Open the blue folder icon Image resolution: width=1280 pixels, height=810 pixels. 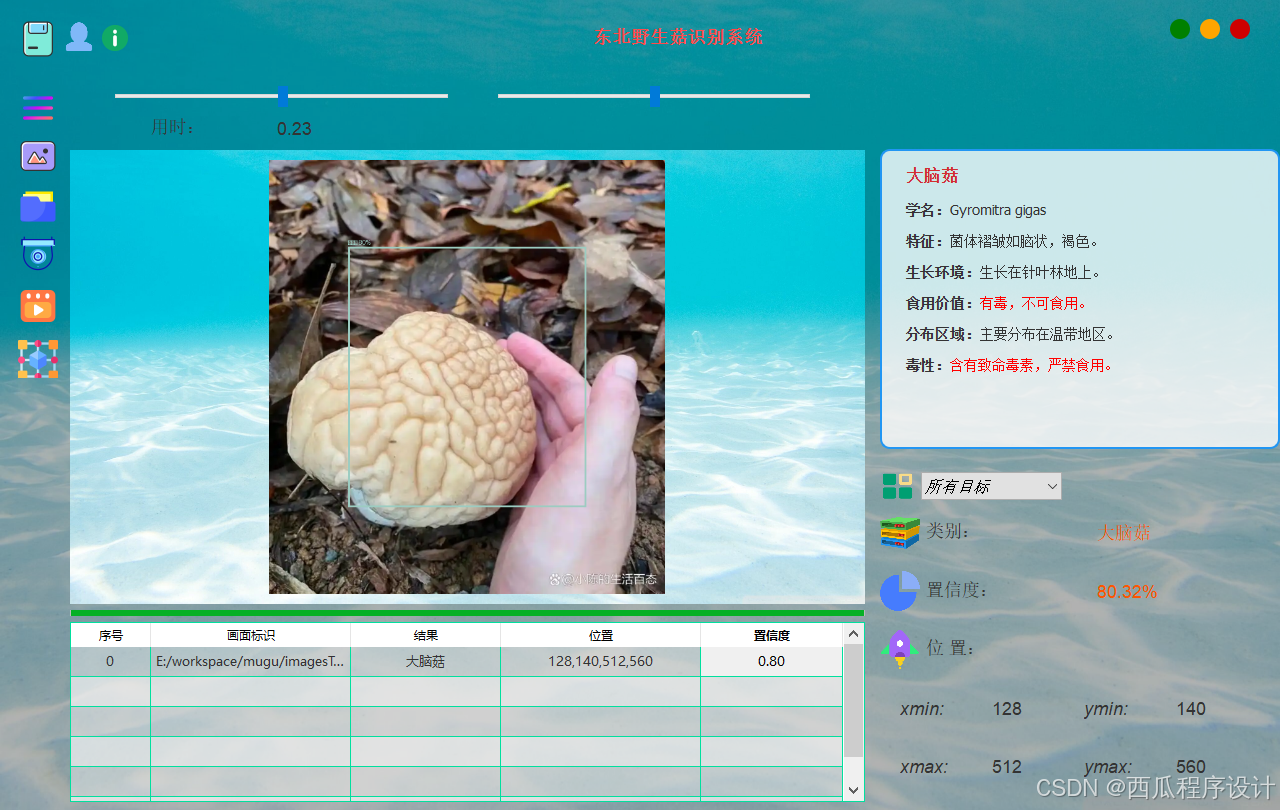tap(38, 206)
